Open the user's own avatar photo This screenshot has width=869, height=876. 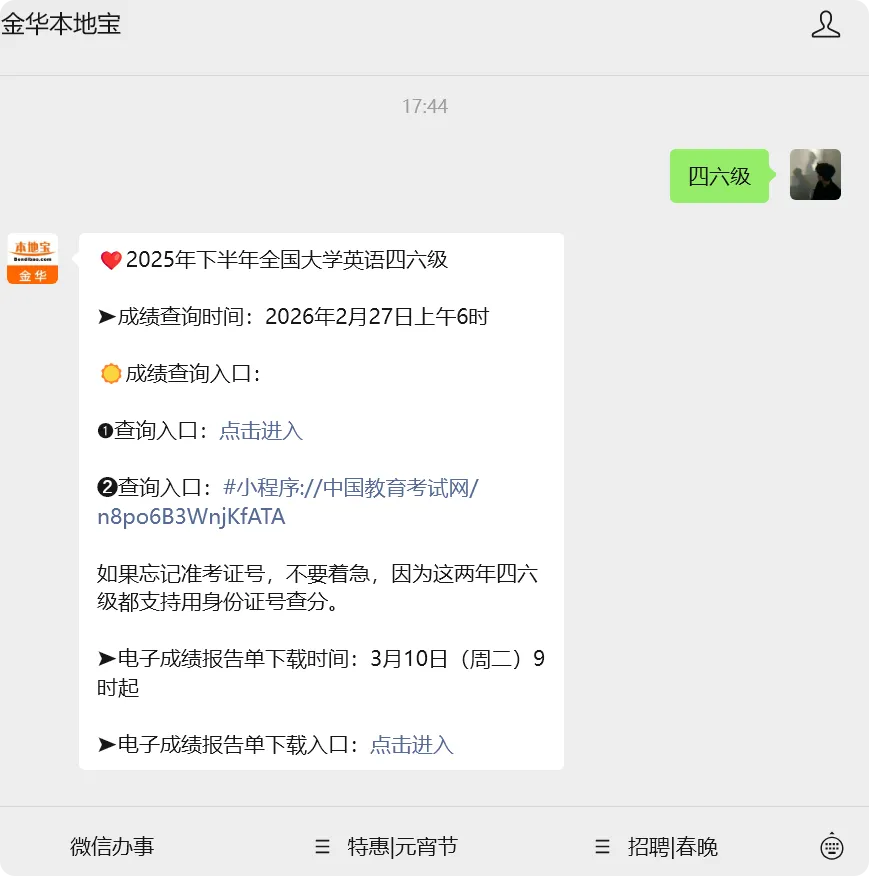point(815,174)
